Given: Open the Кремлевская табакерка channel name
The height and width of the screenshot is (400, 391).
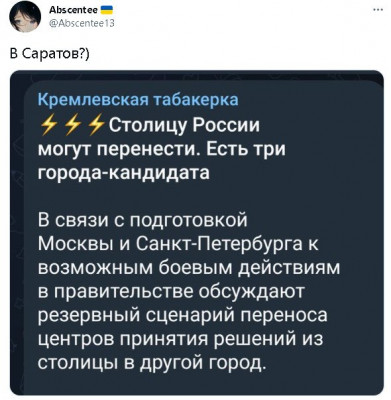Looking at the screenshot, I should pyautogui.click(x=138, y=100).
